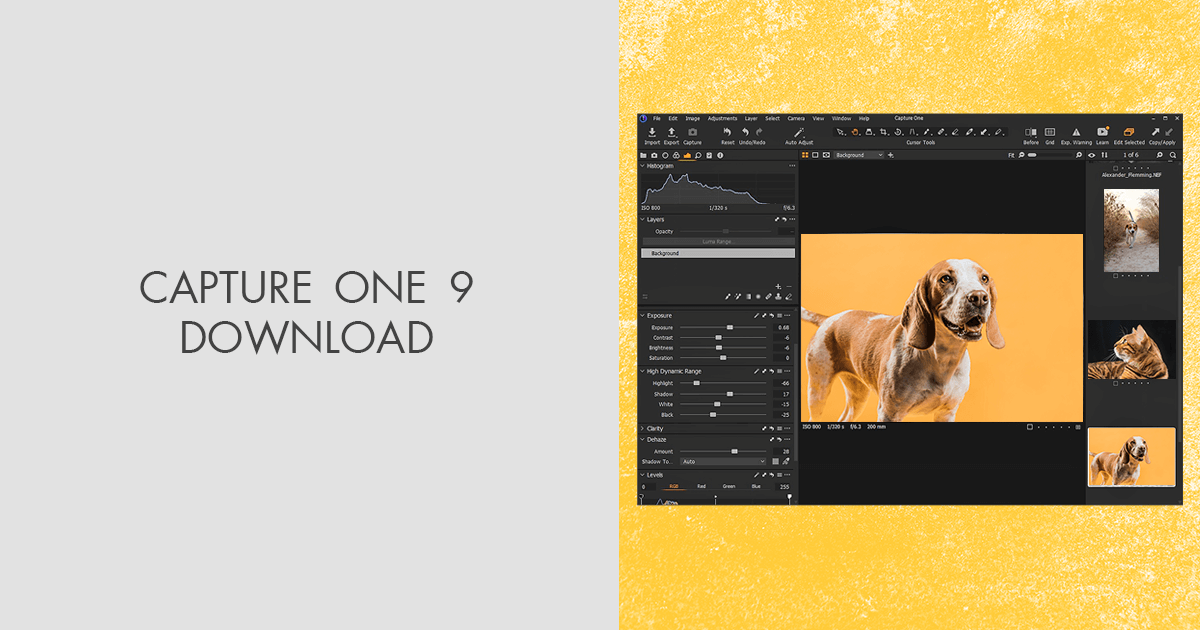The height and width of the screenshot is (630, 1200).
Task: Open the Learn panel
Action: pos(1102,132)
